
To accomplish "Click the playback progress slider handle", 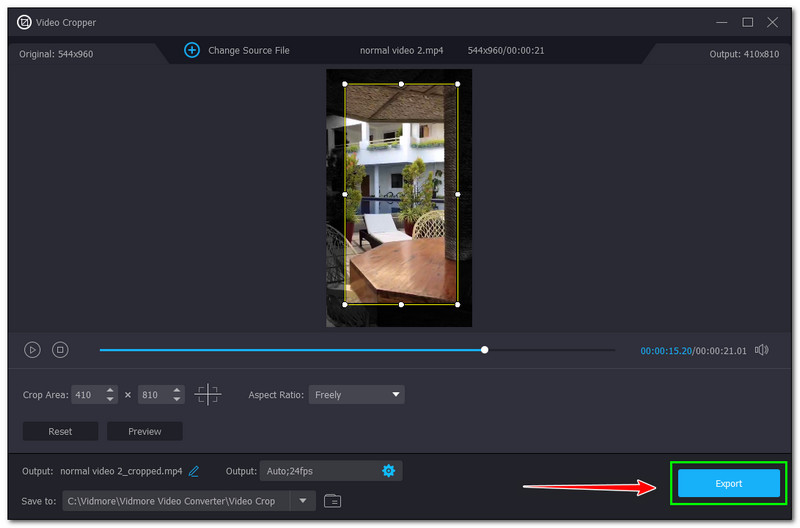I will (x=485, y=350).
